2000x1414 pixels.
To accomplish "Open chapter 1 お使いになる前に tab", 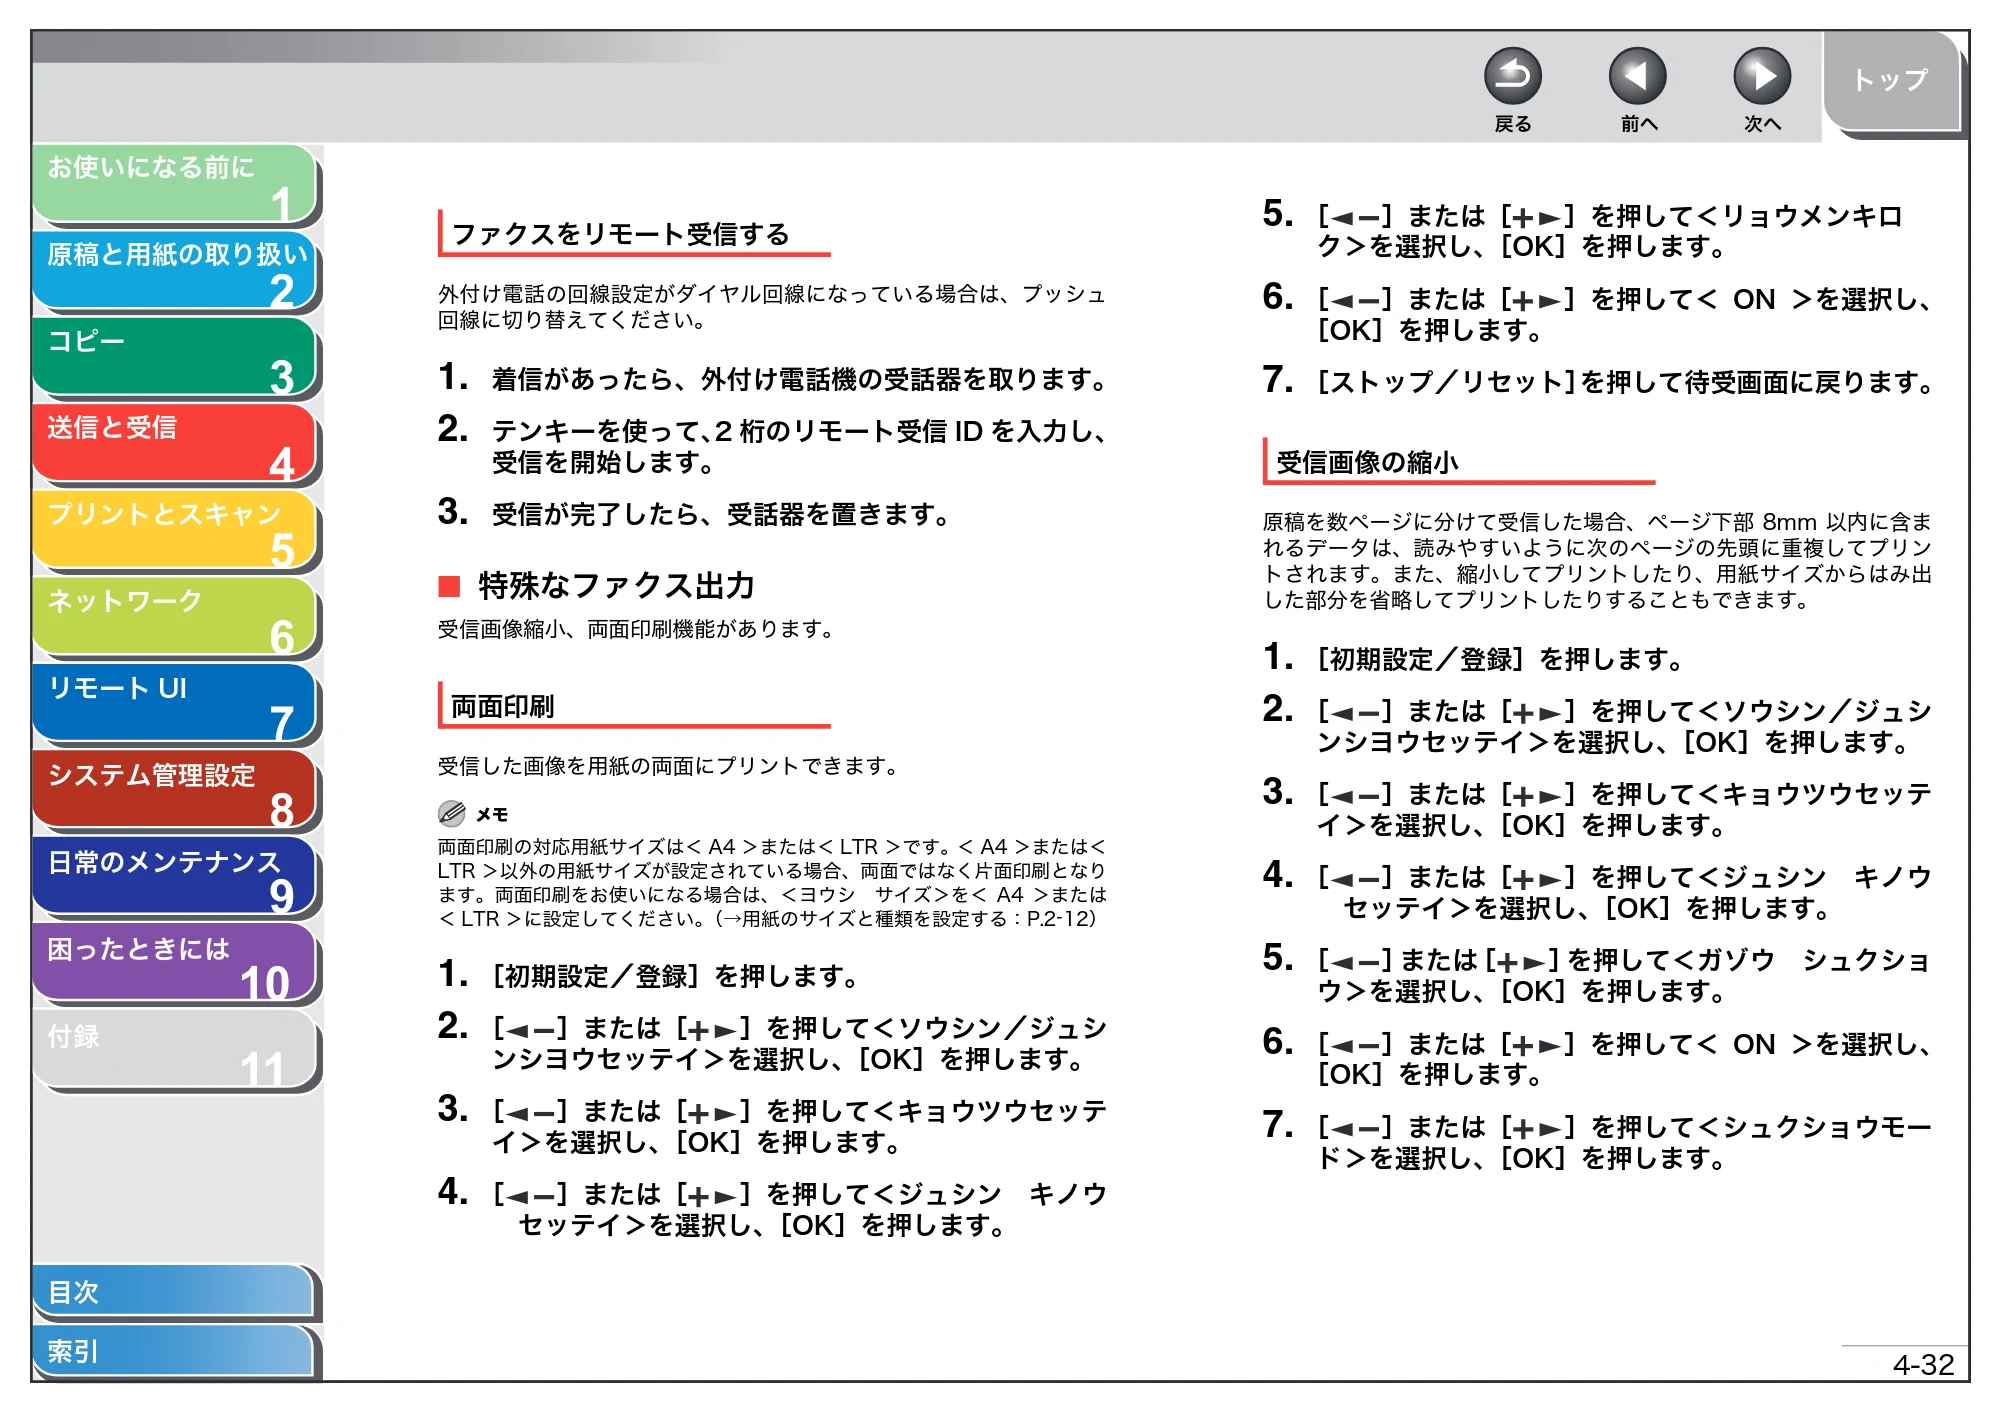I will pyautogui.click(x=174, y=185).
